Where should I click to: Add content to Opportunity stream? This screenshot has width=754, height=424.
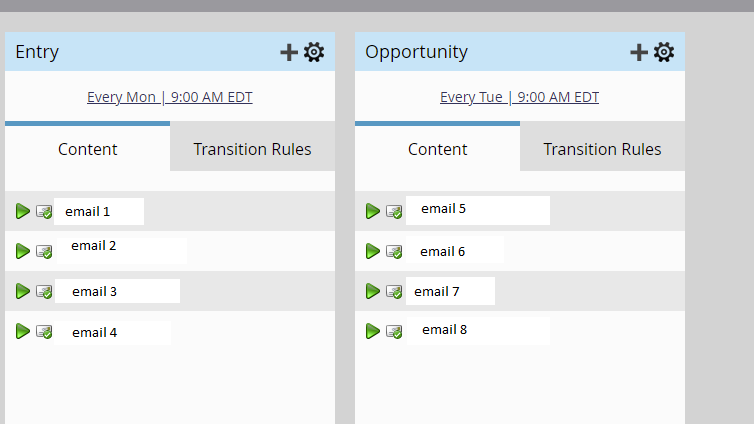tap(639, 52)
